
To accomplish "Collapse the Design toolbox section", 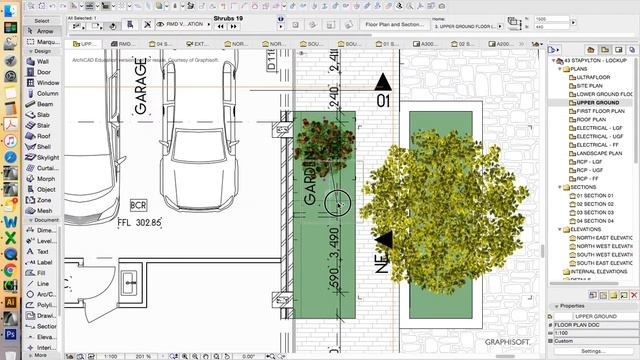I will (x=31, y=51).
